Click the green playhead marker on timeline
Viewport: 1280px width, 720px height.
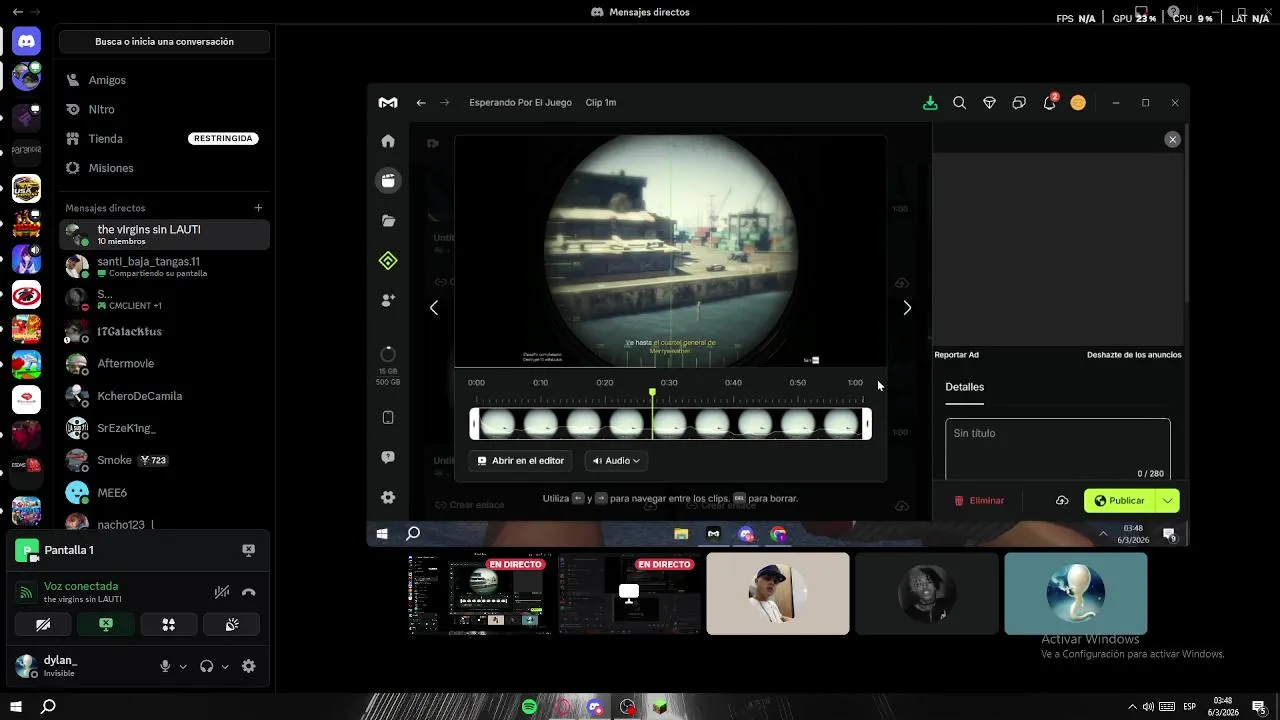tap(652, 392)
